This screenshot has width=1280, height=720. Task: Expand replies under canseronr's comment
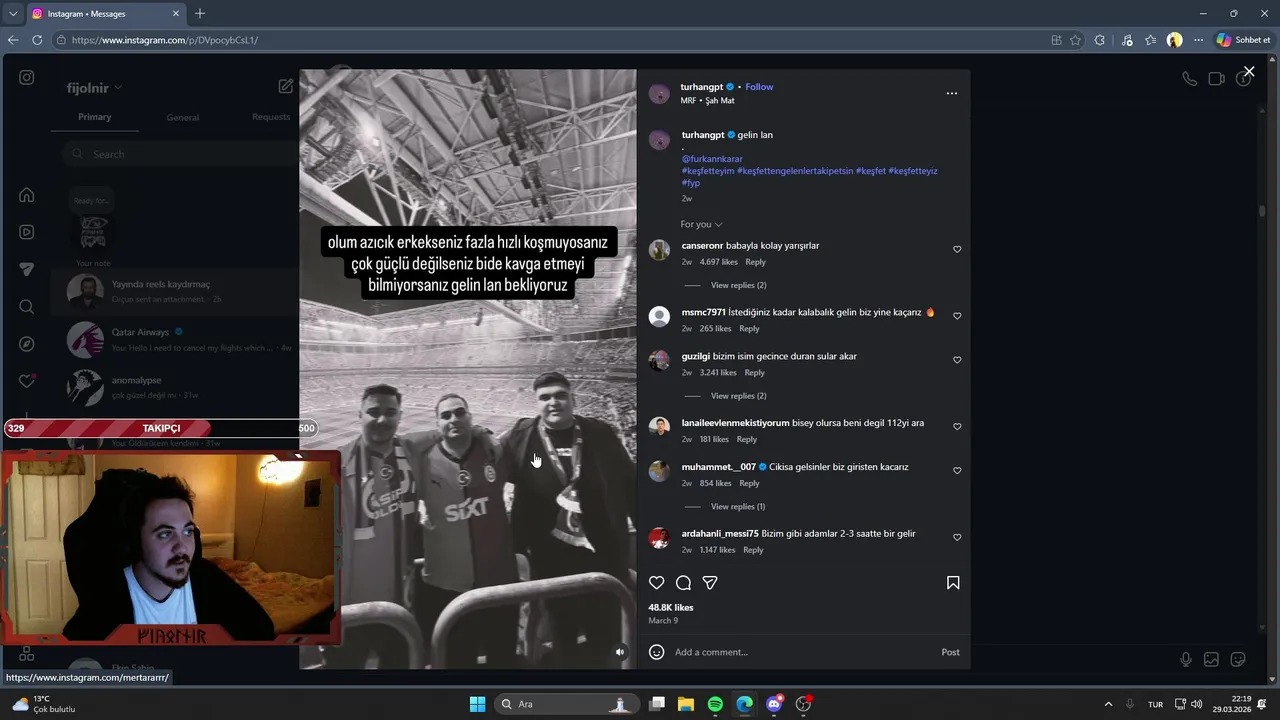pos(738,285)
